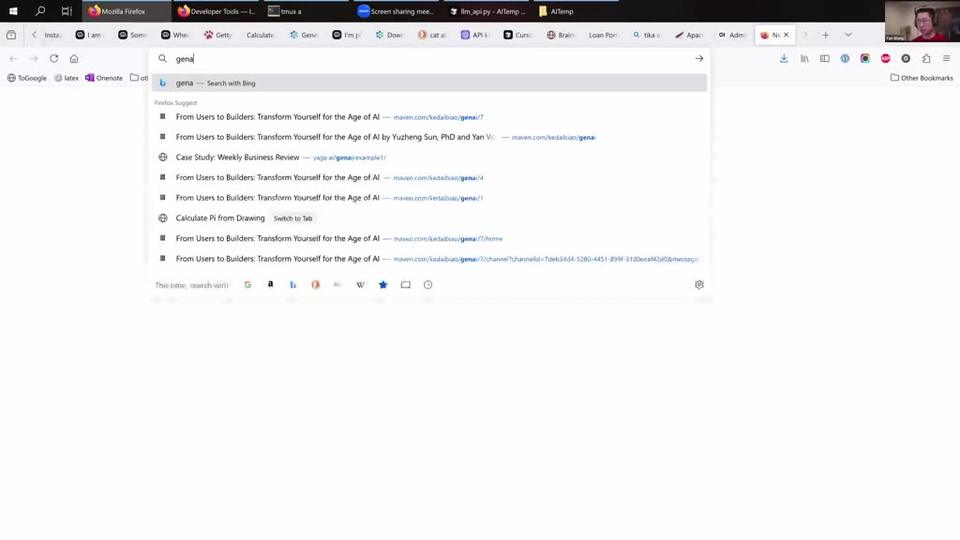Select 'gena — Search with Bing' suggestion
960x540 pixels.
click(x=429, y=83)
